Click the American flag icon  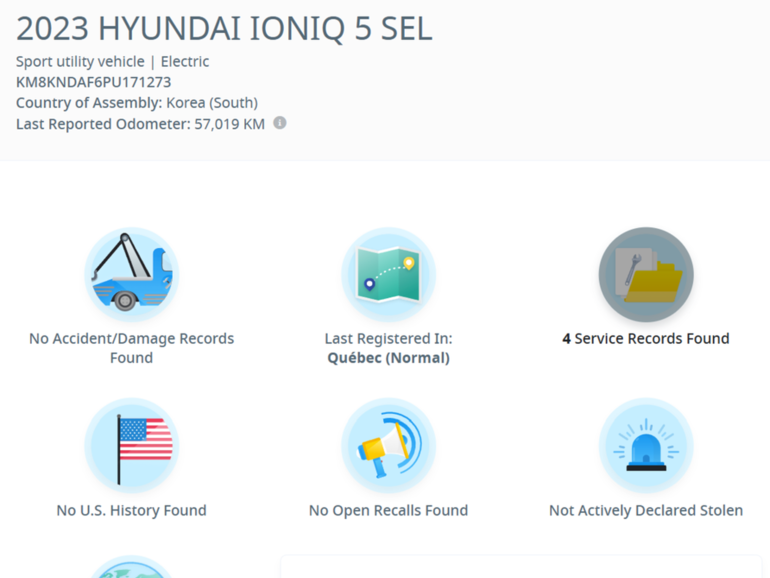pos(131,445)
